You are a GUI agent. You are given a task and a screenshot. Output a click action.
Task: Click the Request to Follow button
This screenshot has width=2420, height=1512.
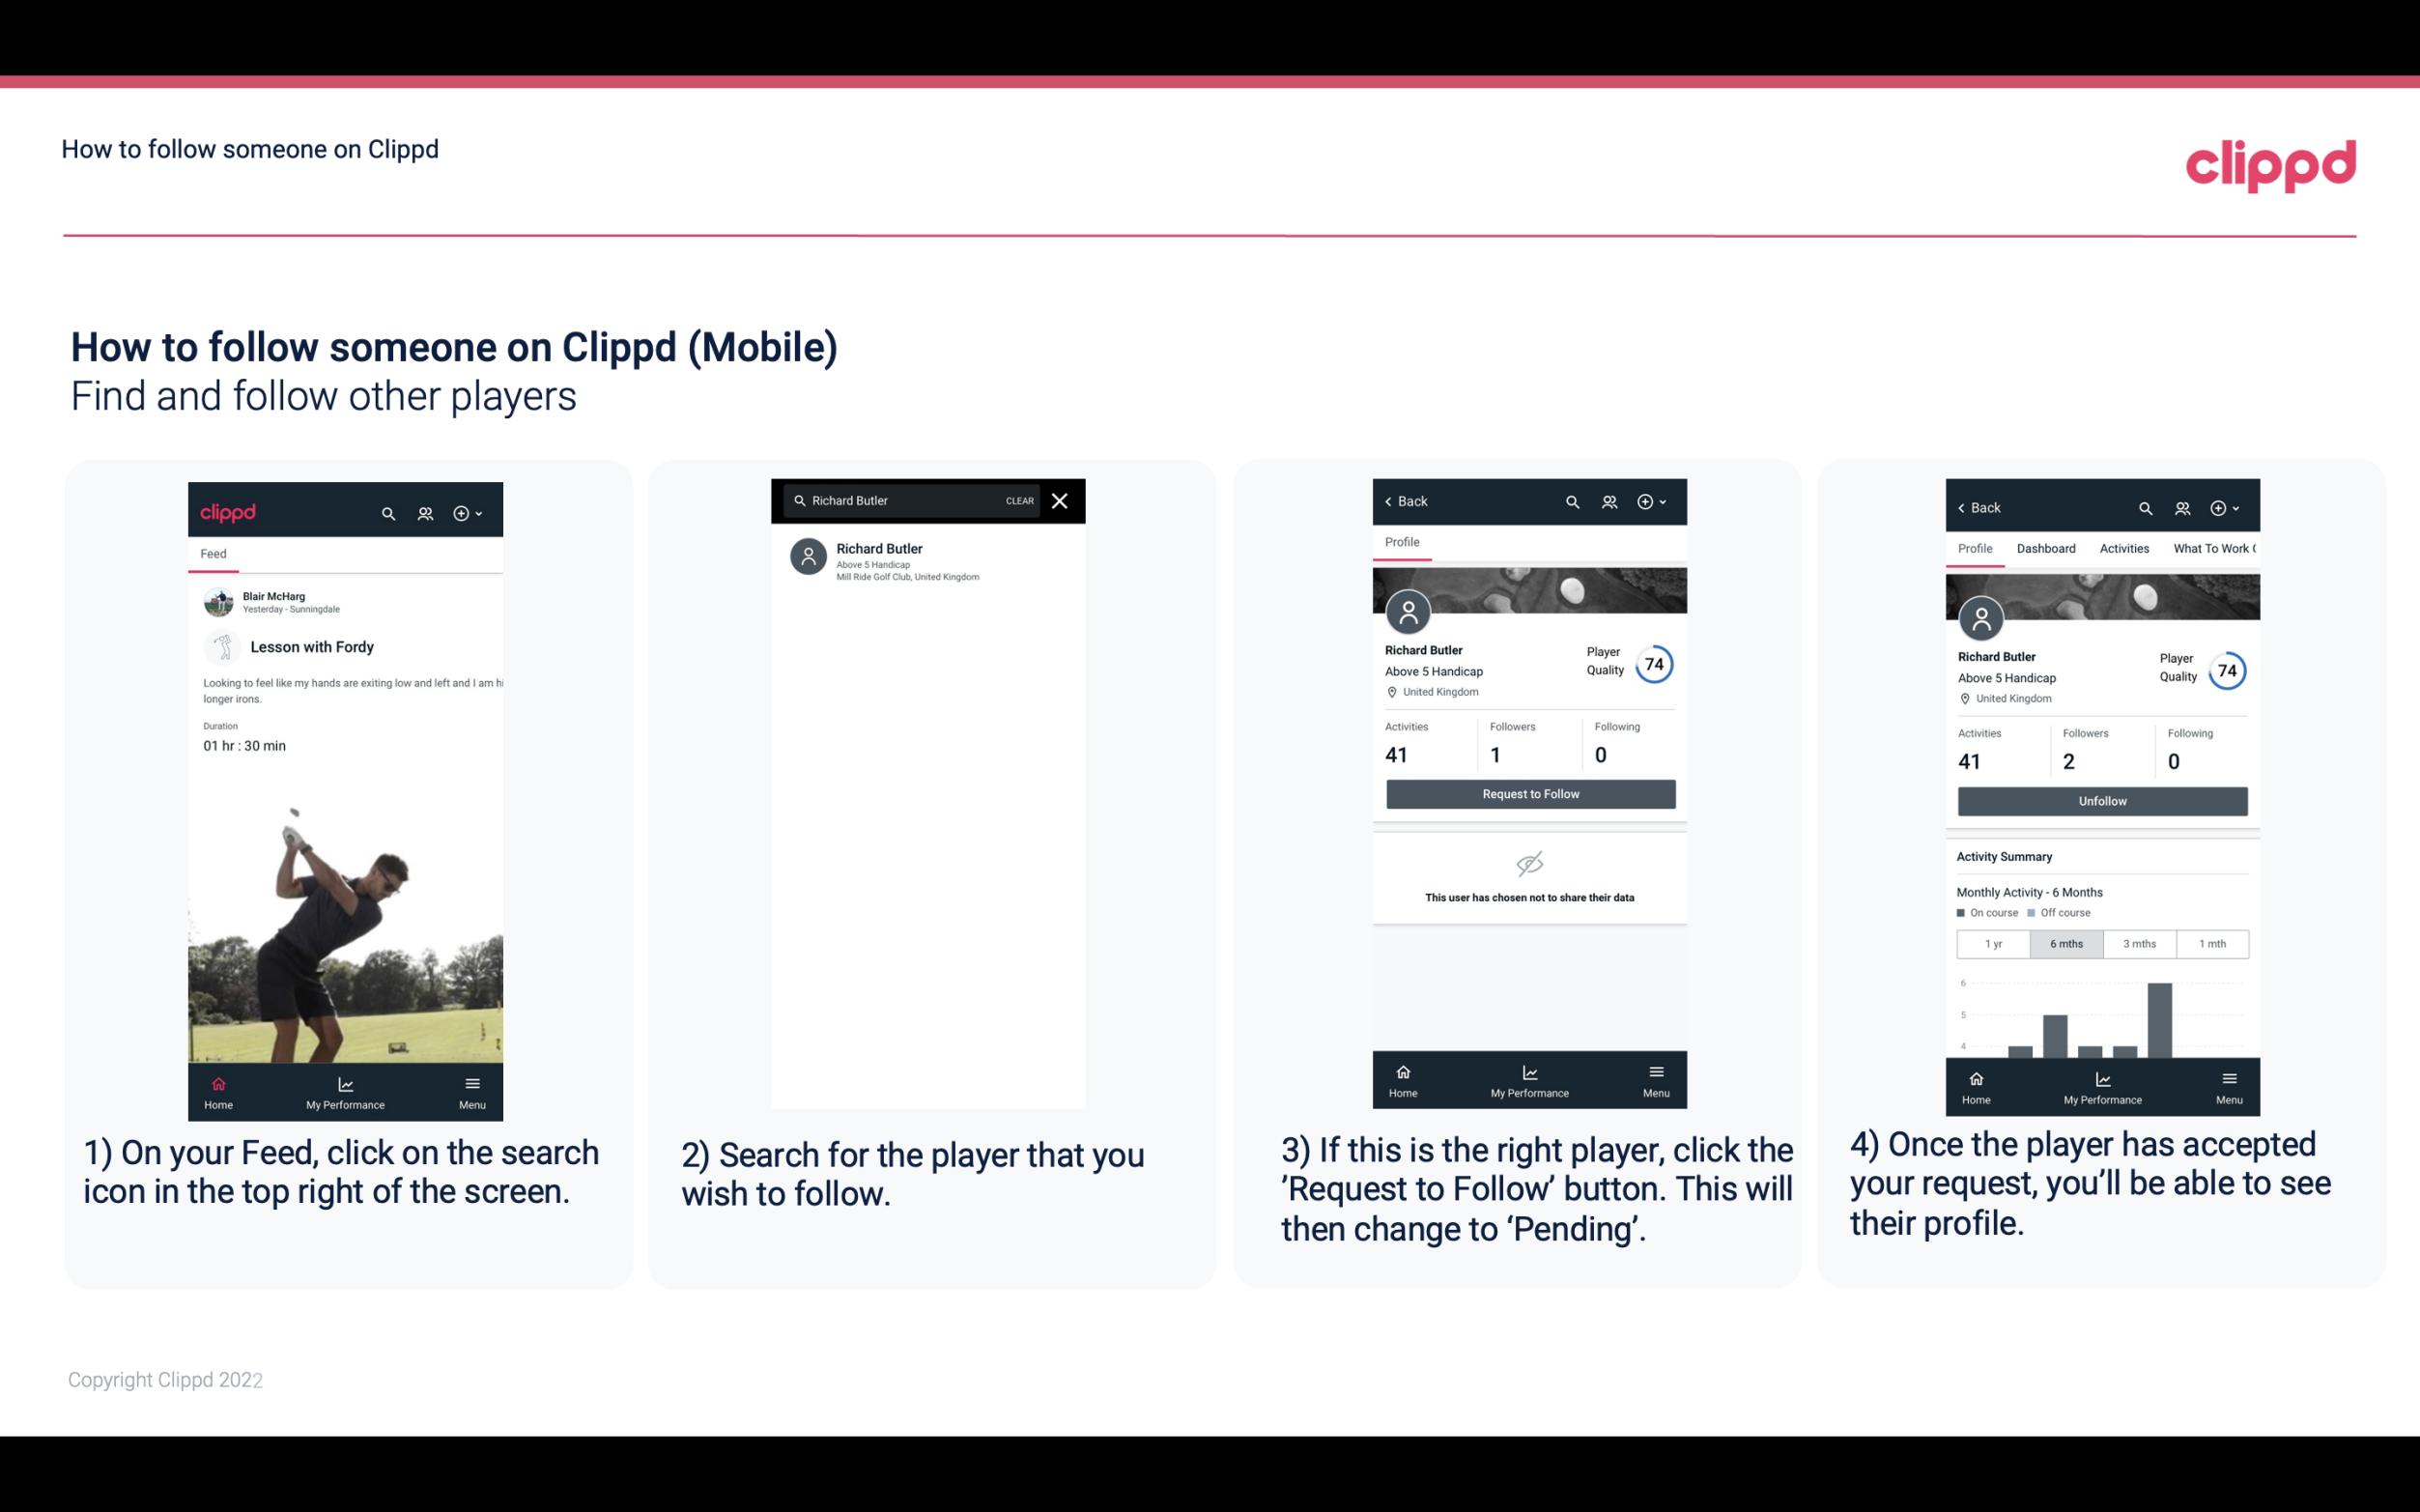1528,792
